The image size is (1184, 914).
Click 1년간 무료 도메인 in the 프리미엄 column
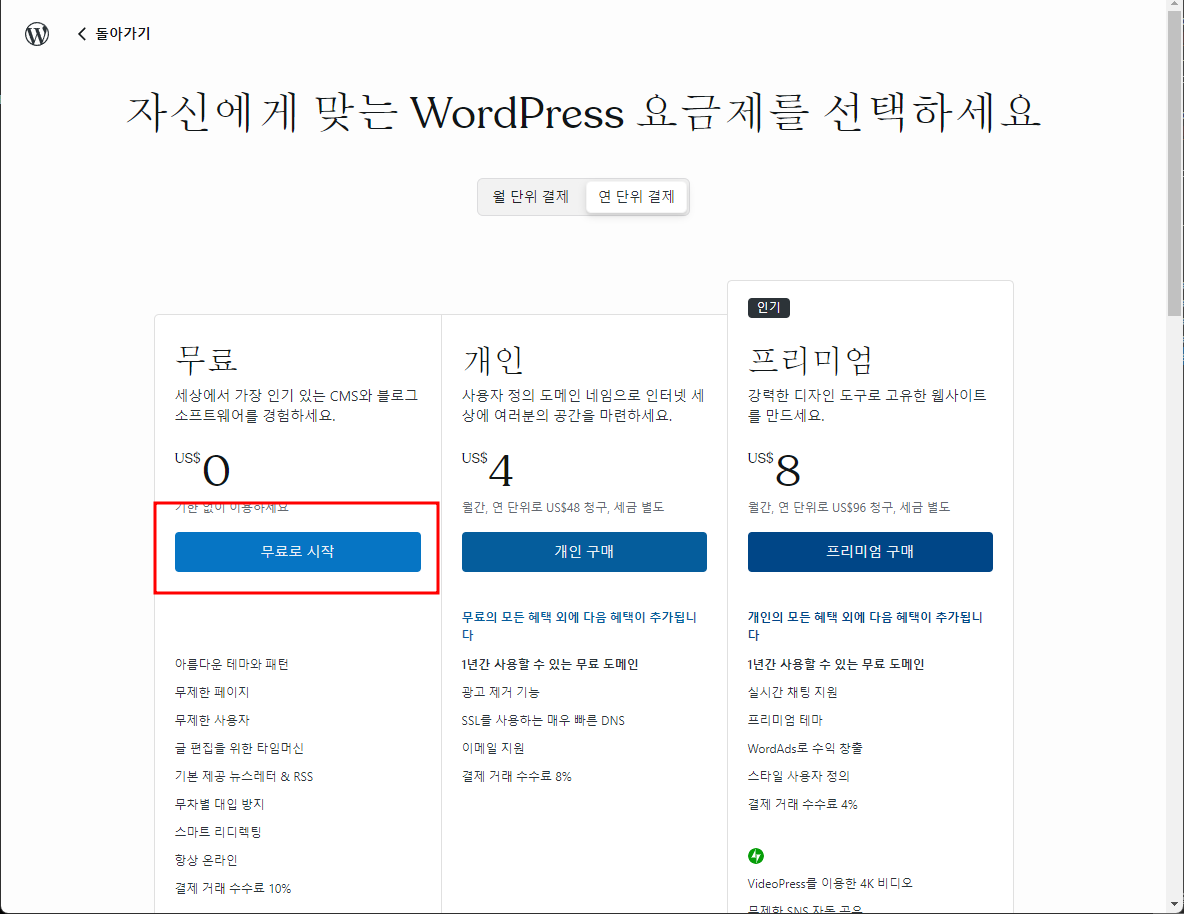(x=836, y=664)
